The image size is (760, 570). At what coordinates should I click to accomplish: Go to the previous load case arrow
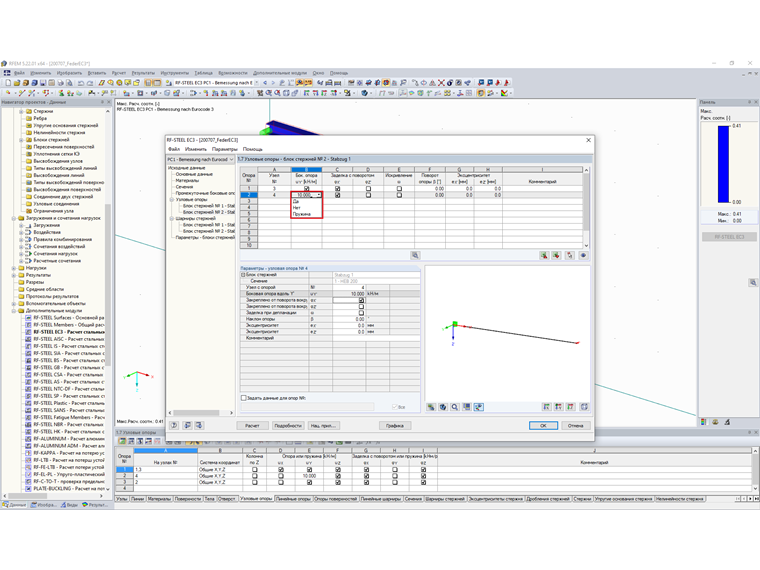265,83
